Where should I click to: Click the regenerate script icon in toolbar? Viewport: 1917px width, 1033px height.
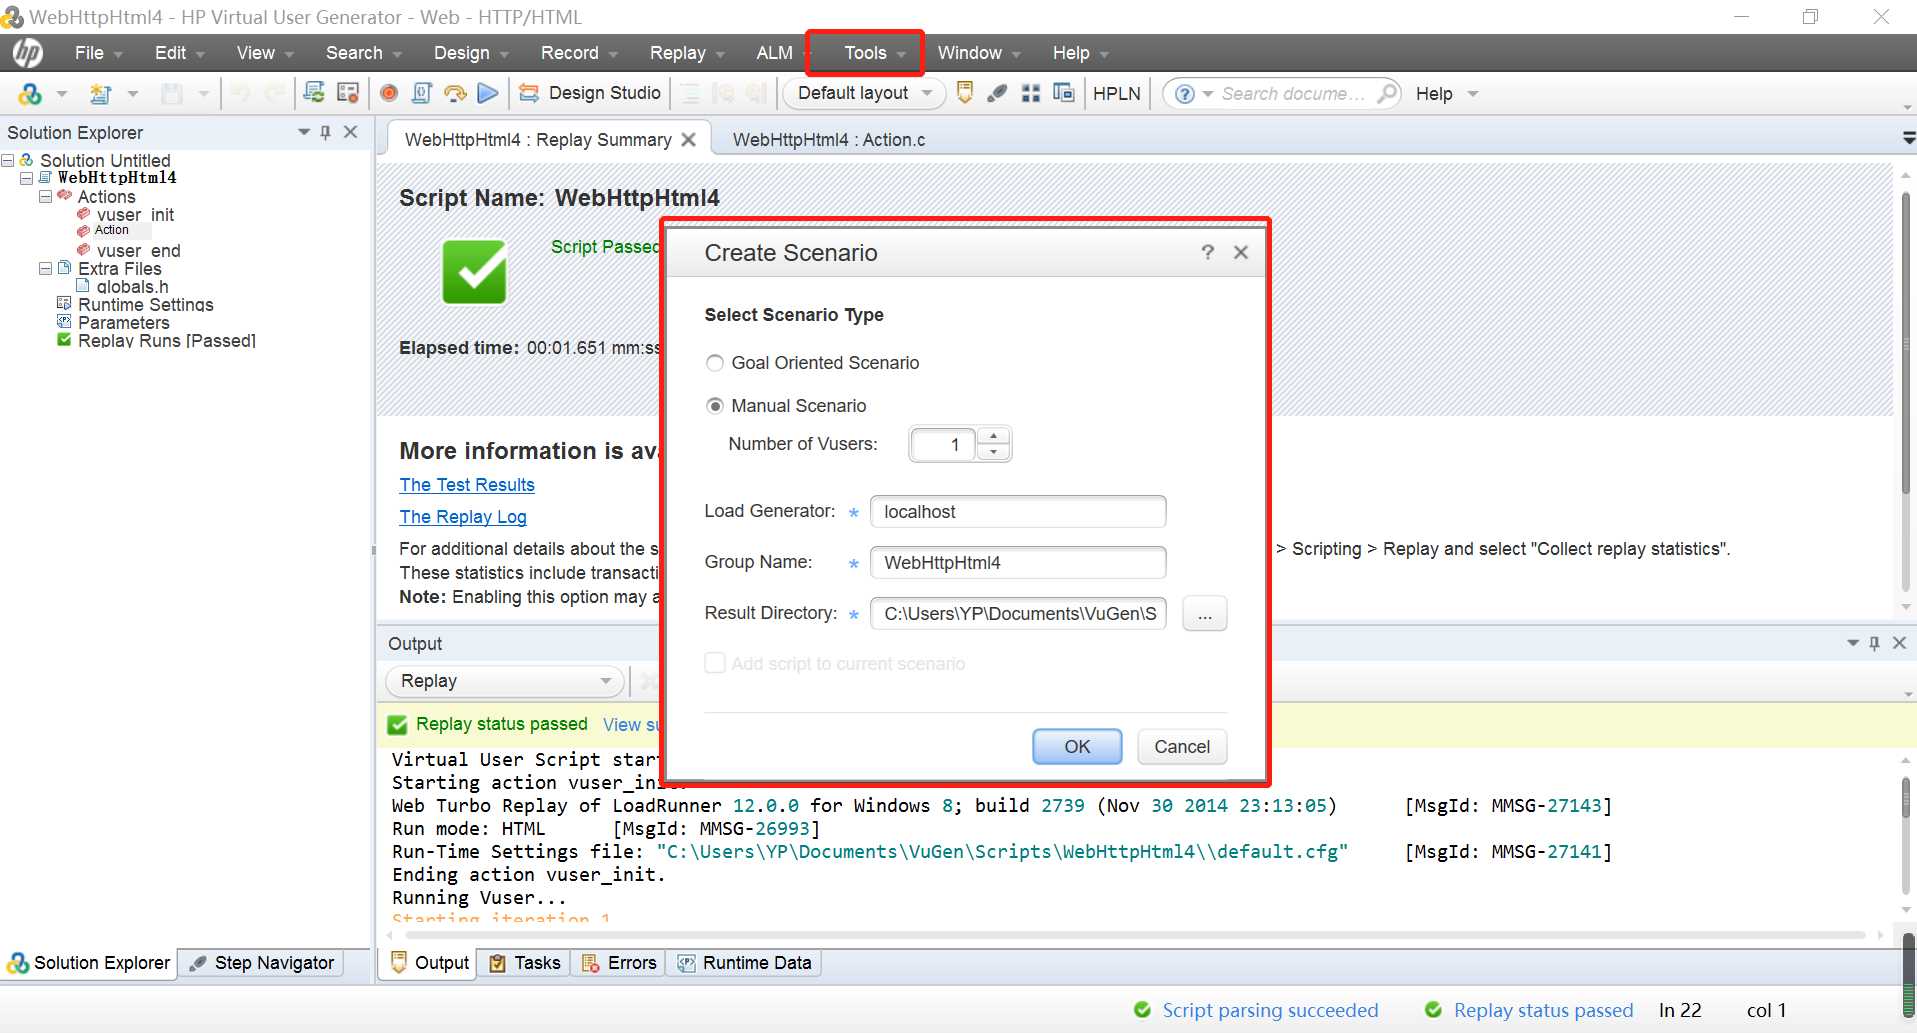point(314,93)
